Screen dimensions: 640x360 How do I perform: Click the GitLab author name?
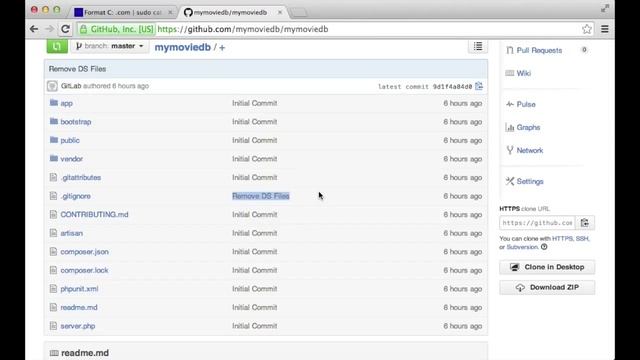[x=71, y=86]
